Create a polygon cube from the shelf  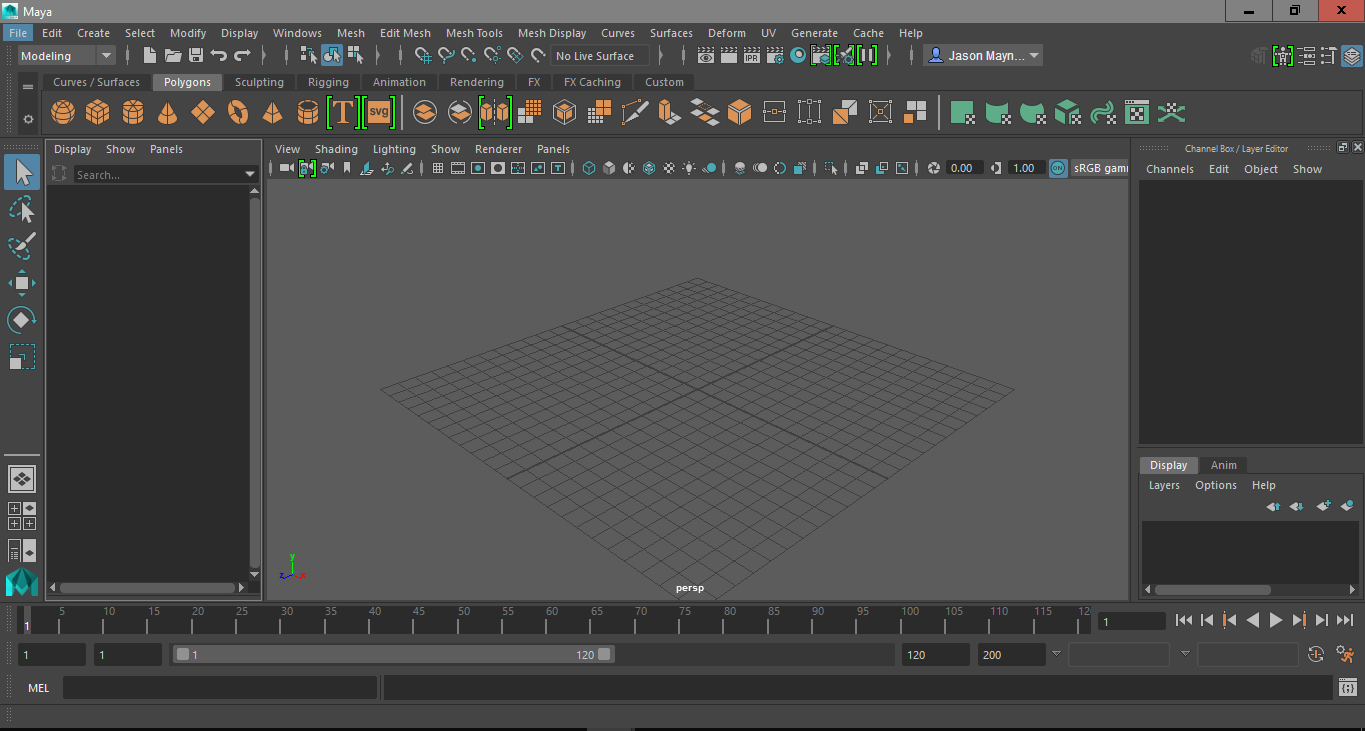click(x=97, y=112)
